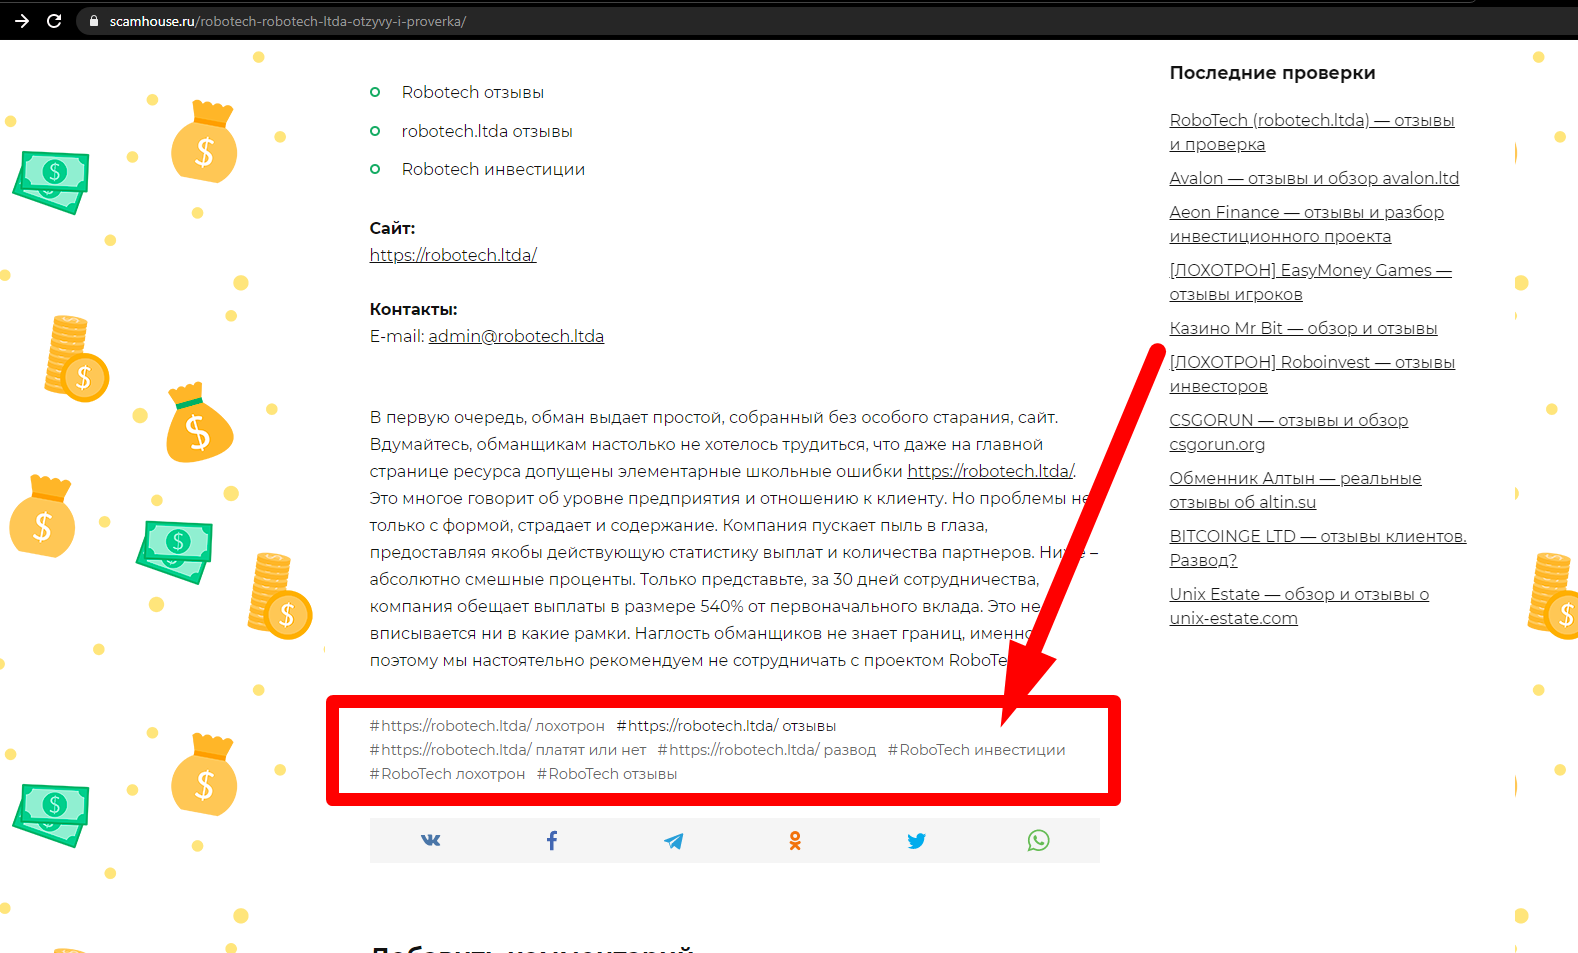Click the Контакты: label

[x=413, y=309]
